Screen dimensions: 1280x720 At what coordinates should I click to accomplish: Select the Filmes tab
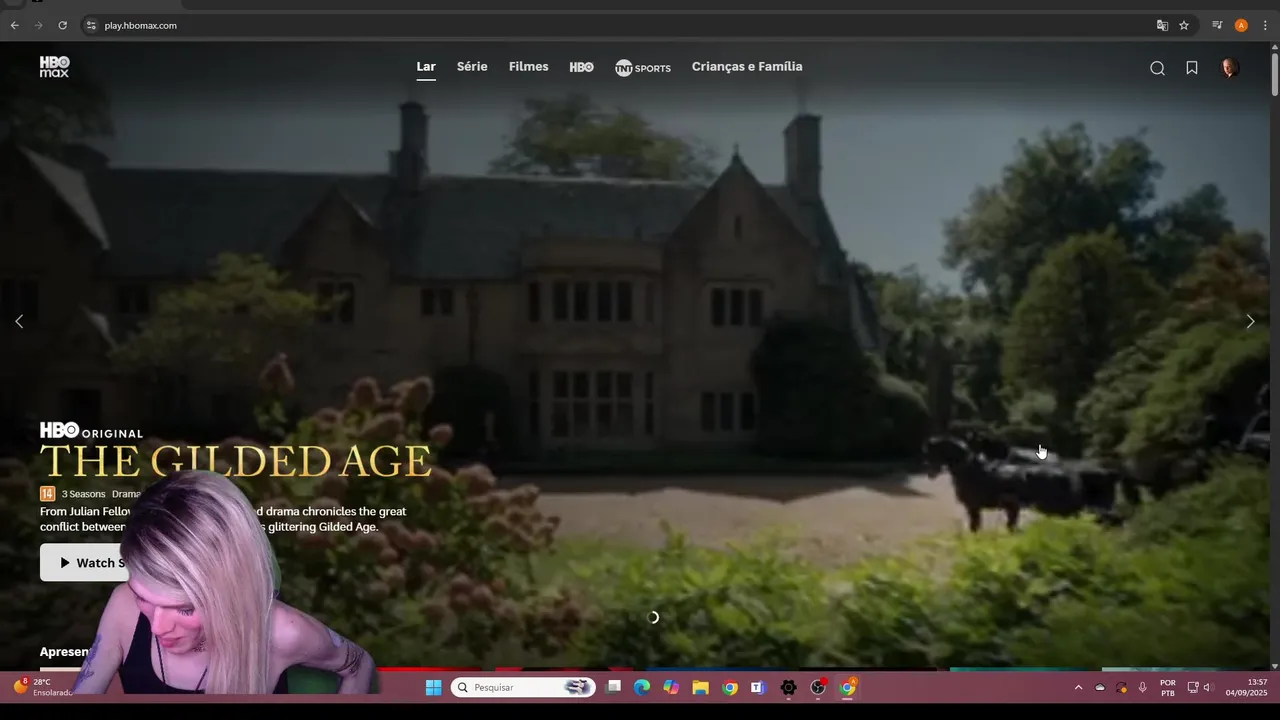point(528,67)
